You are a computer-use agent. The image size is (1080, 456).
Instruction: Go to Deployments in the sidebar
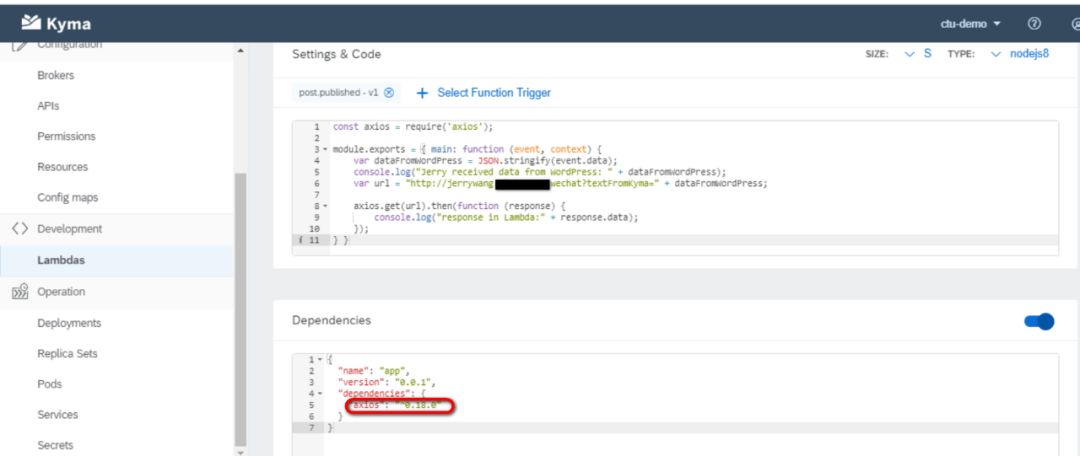pyautogui.click(x=69, y=323)
